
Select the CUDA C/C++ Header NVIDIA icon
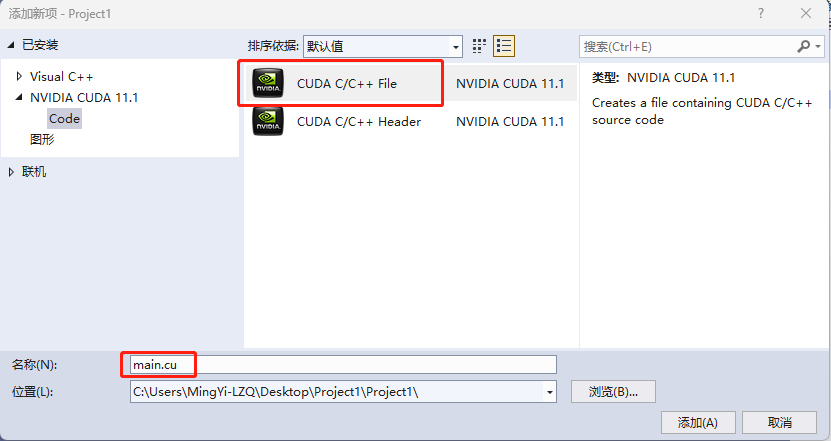tap(268, 121)
